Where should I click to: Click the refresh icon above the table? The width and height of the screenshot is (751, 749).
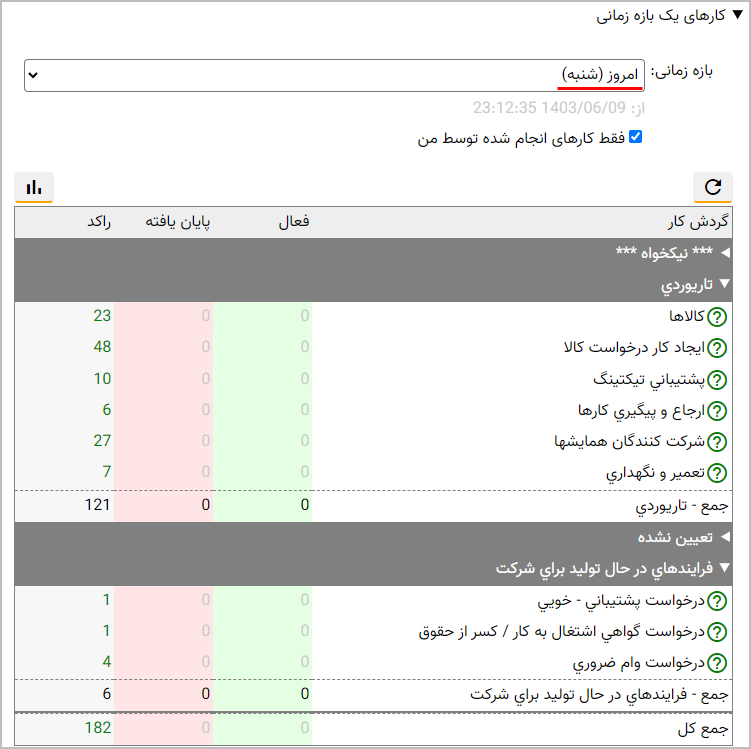[x=713, y=187]
